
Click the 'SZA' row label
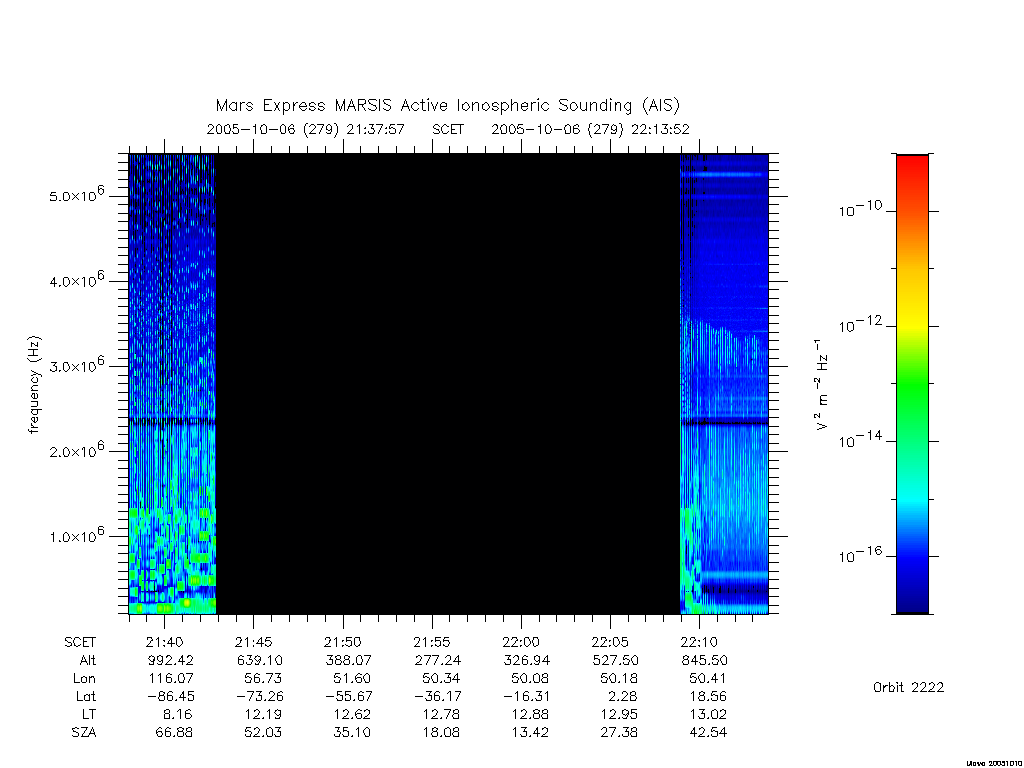pos(84,733)
